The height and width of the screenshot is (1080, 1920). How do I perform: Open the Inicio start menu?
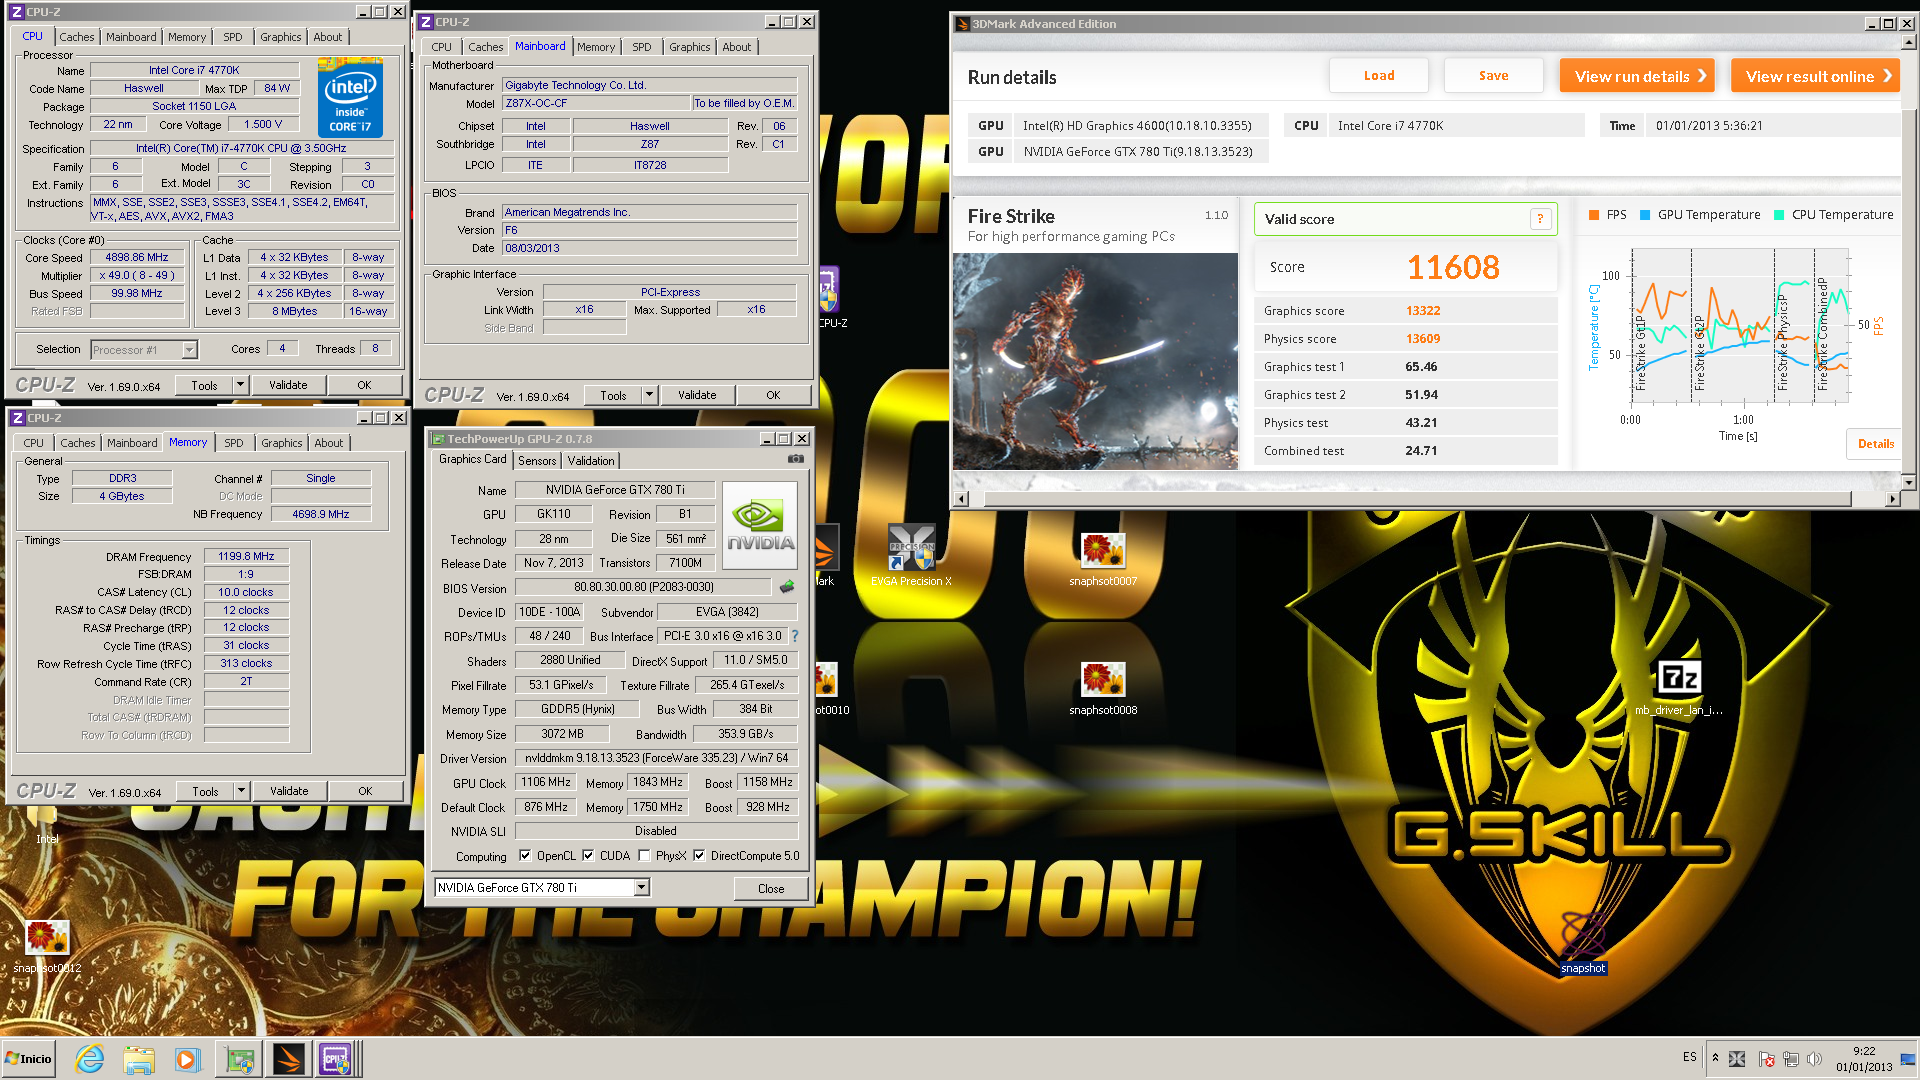[x=28, y=1059]
